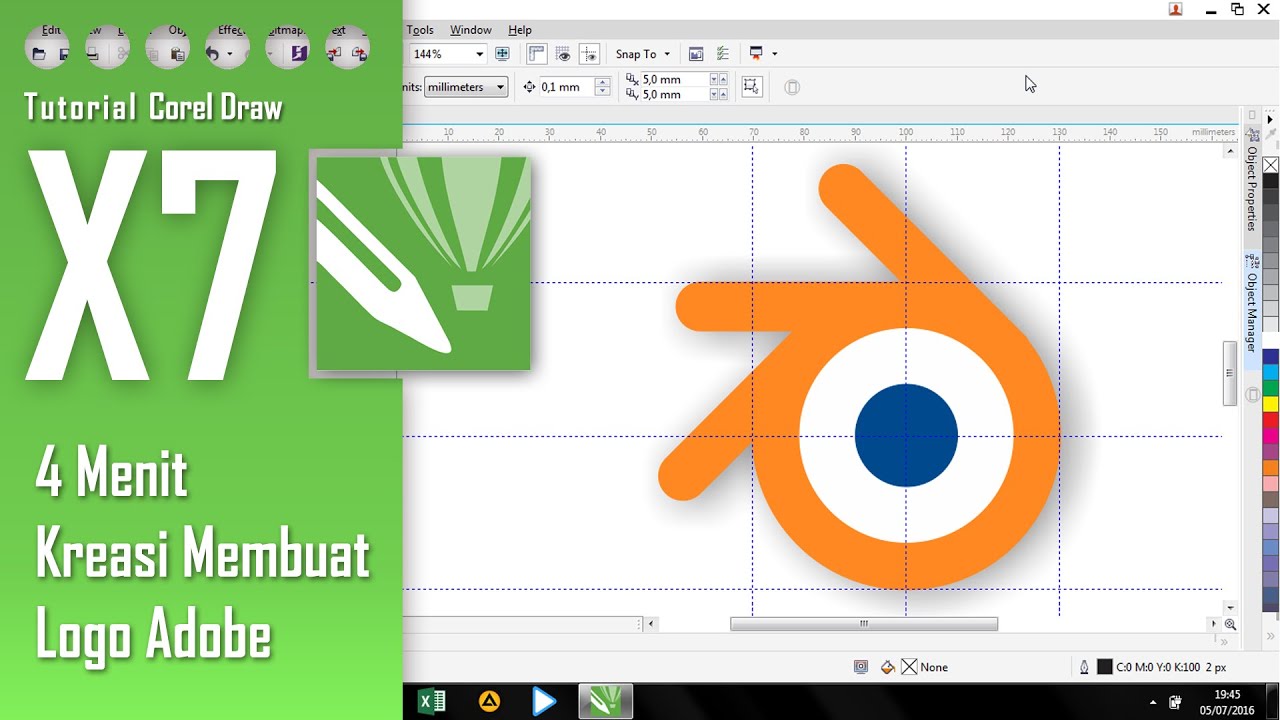This screenshot has height=720, width=1280.
Task: Open the Undo history dropdown arrow
Action: click(229, 55)
